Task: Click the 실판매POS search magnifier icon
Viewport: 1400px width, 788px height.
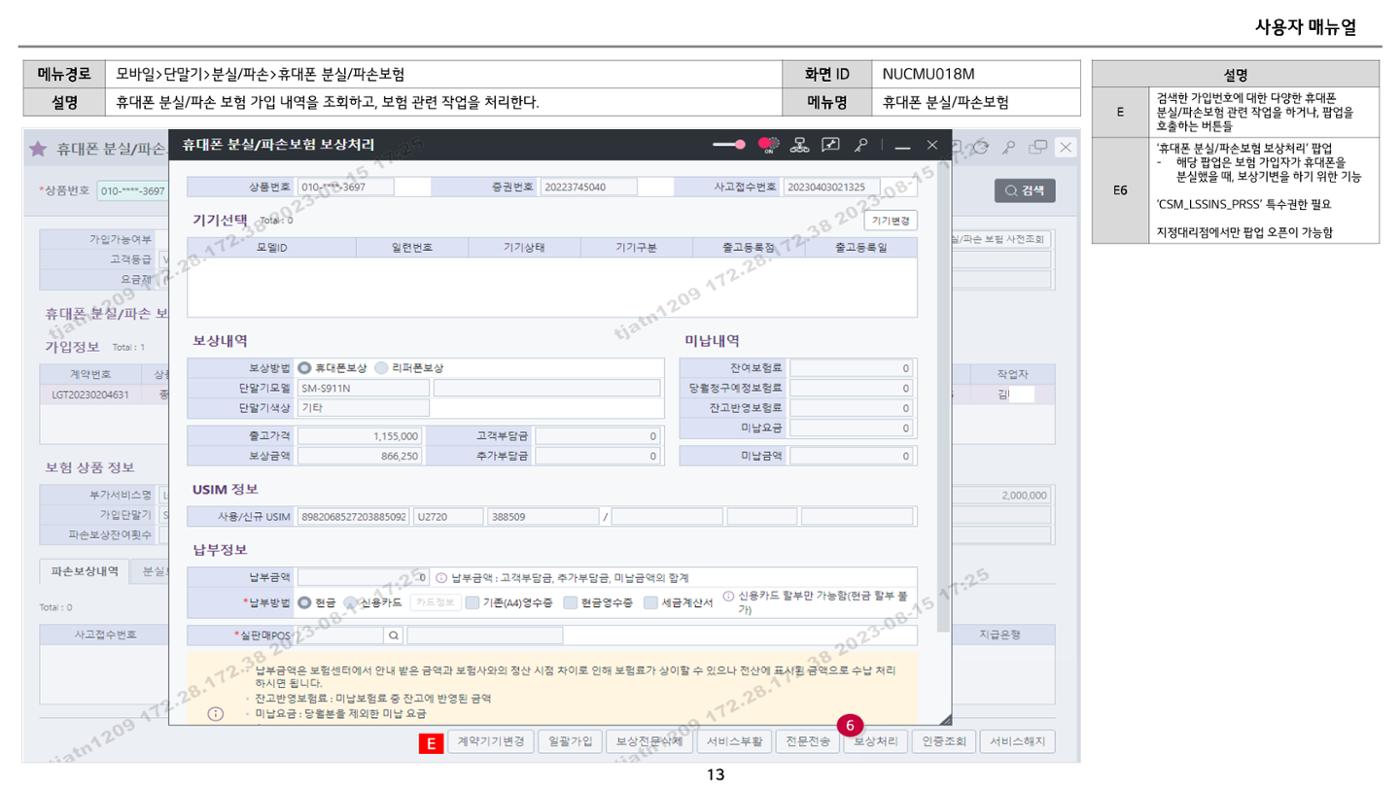Action: [x=393, y=635]
